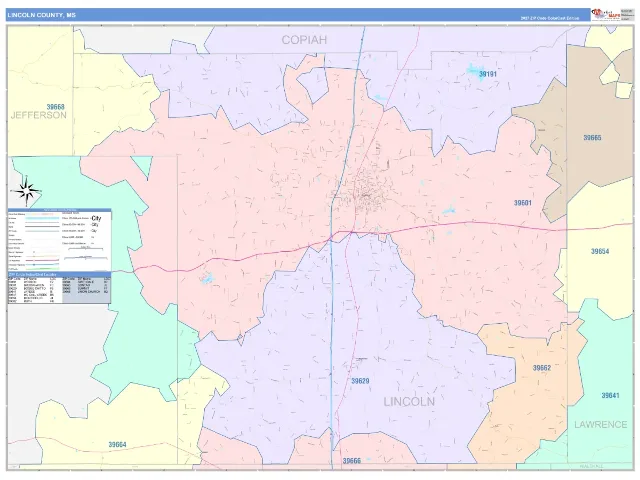640x480 pixels.
Task: Select ZIP code label 39668
Action: pos(55,107)
